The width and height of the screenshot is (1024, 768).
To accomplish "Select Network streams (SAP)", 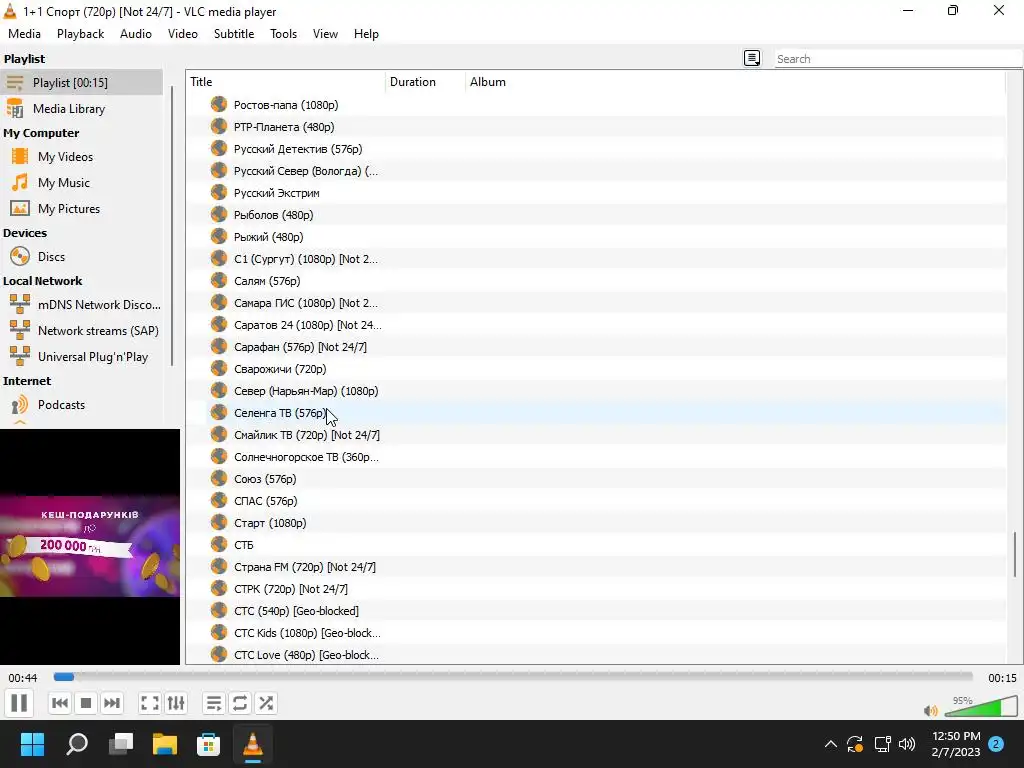I will point(81,330).
